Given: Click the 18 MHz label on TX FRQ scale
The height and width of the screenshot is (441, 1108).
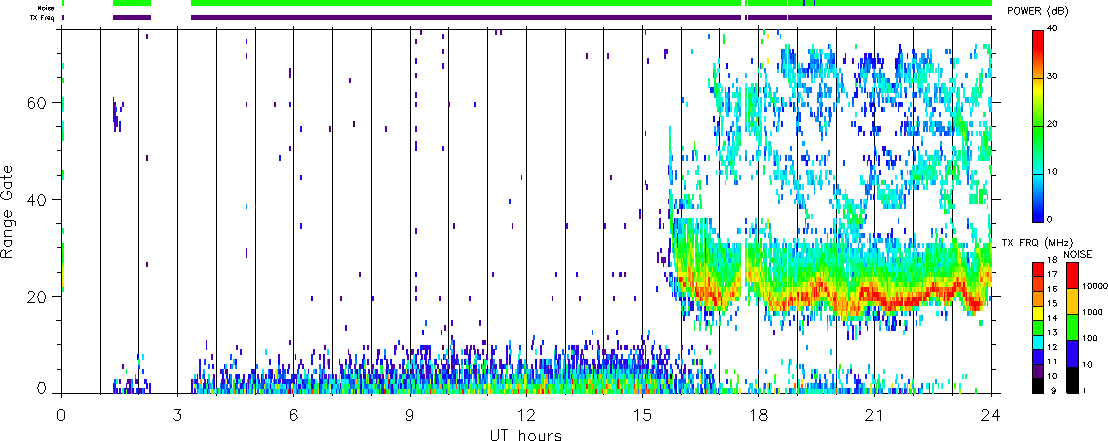Looking at the screenshot, I should 1053,260.
